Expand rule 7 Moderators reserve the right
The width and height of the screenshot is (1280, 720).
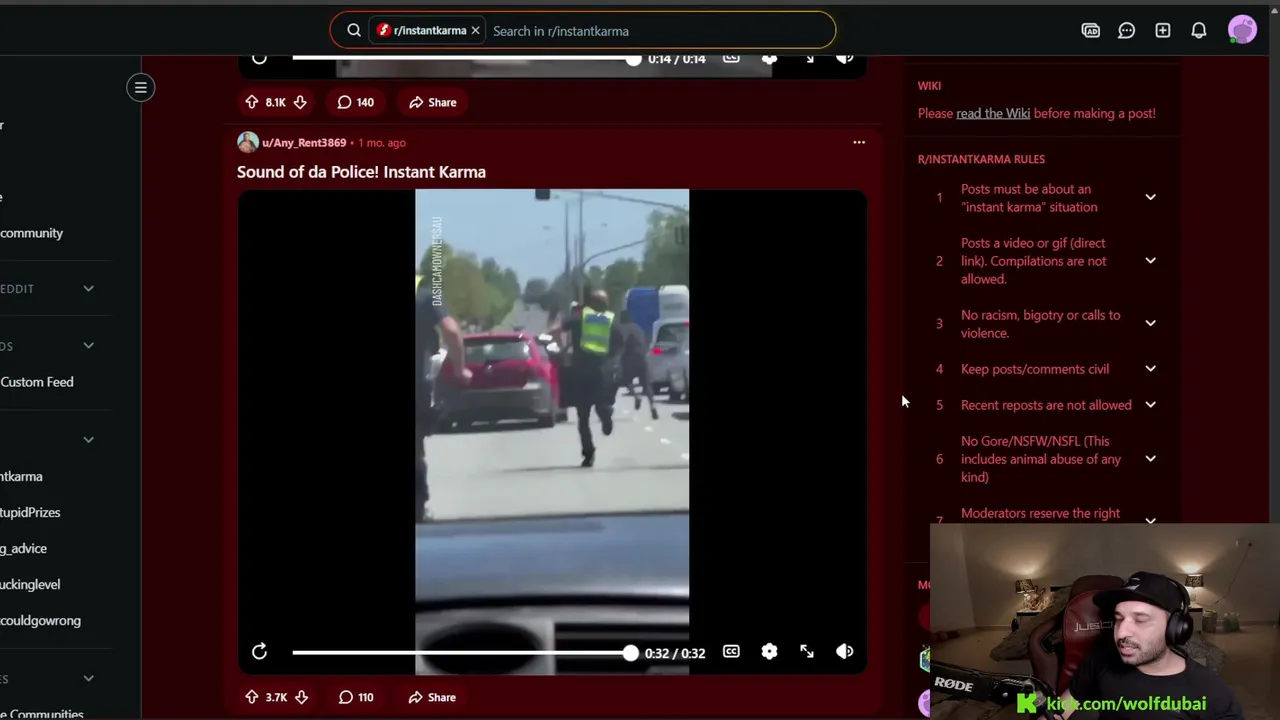[x=1150, y=520]
